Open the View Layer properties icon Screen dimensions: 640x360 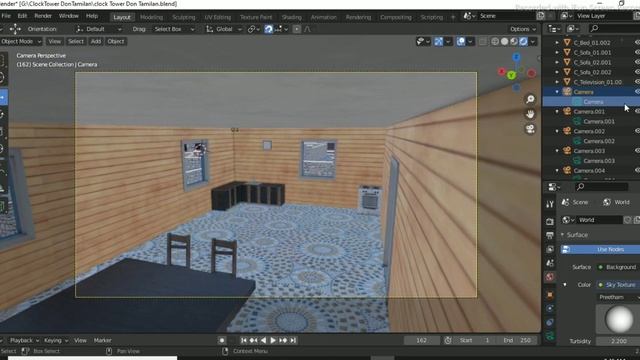point(550,249)
